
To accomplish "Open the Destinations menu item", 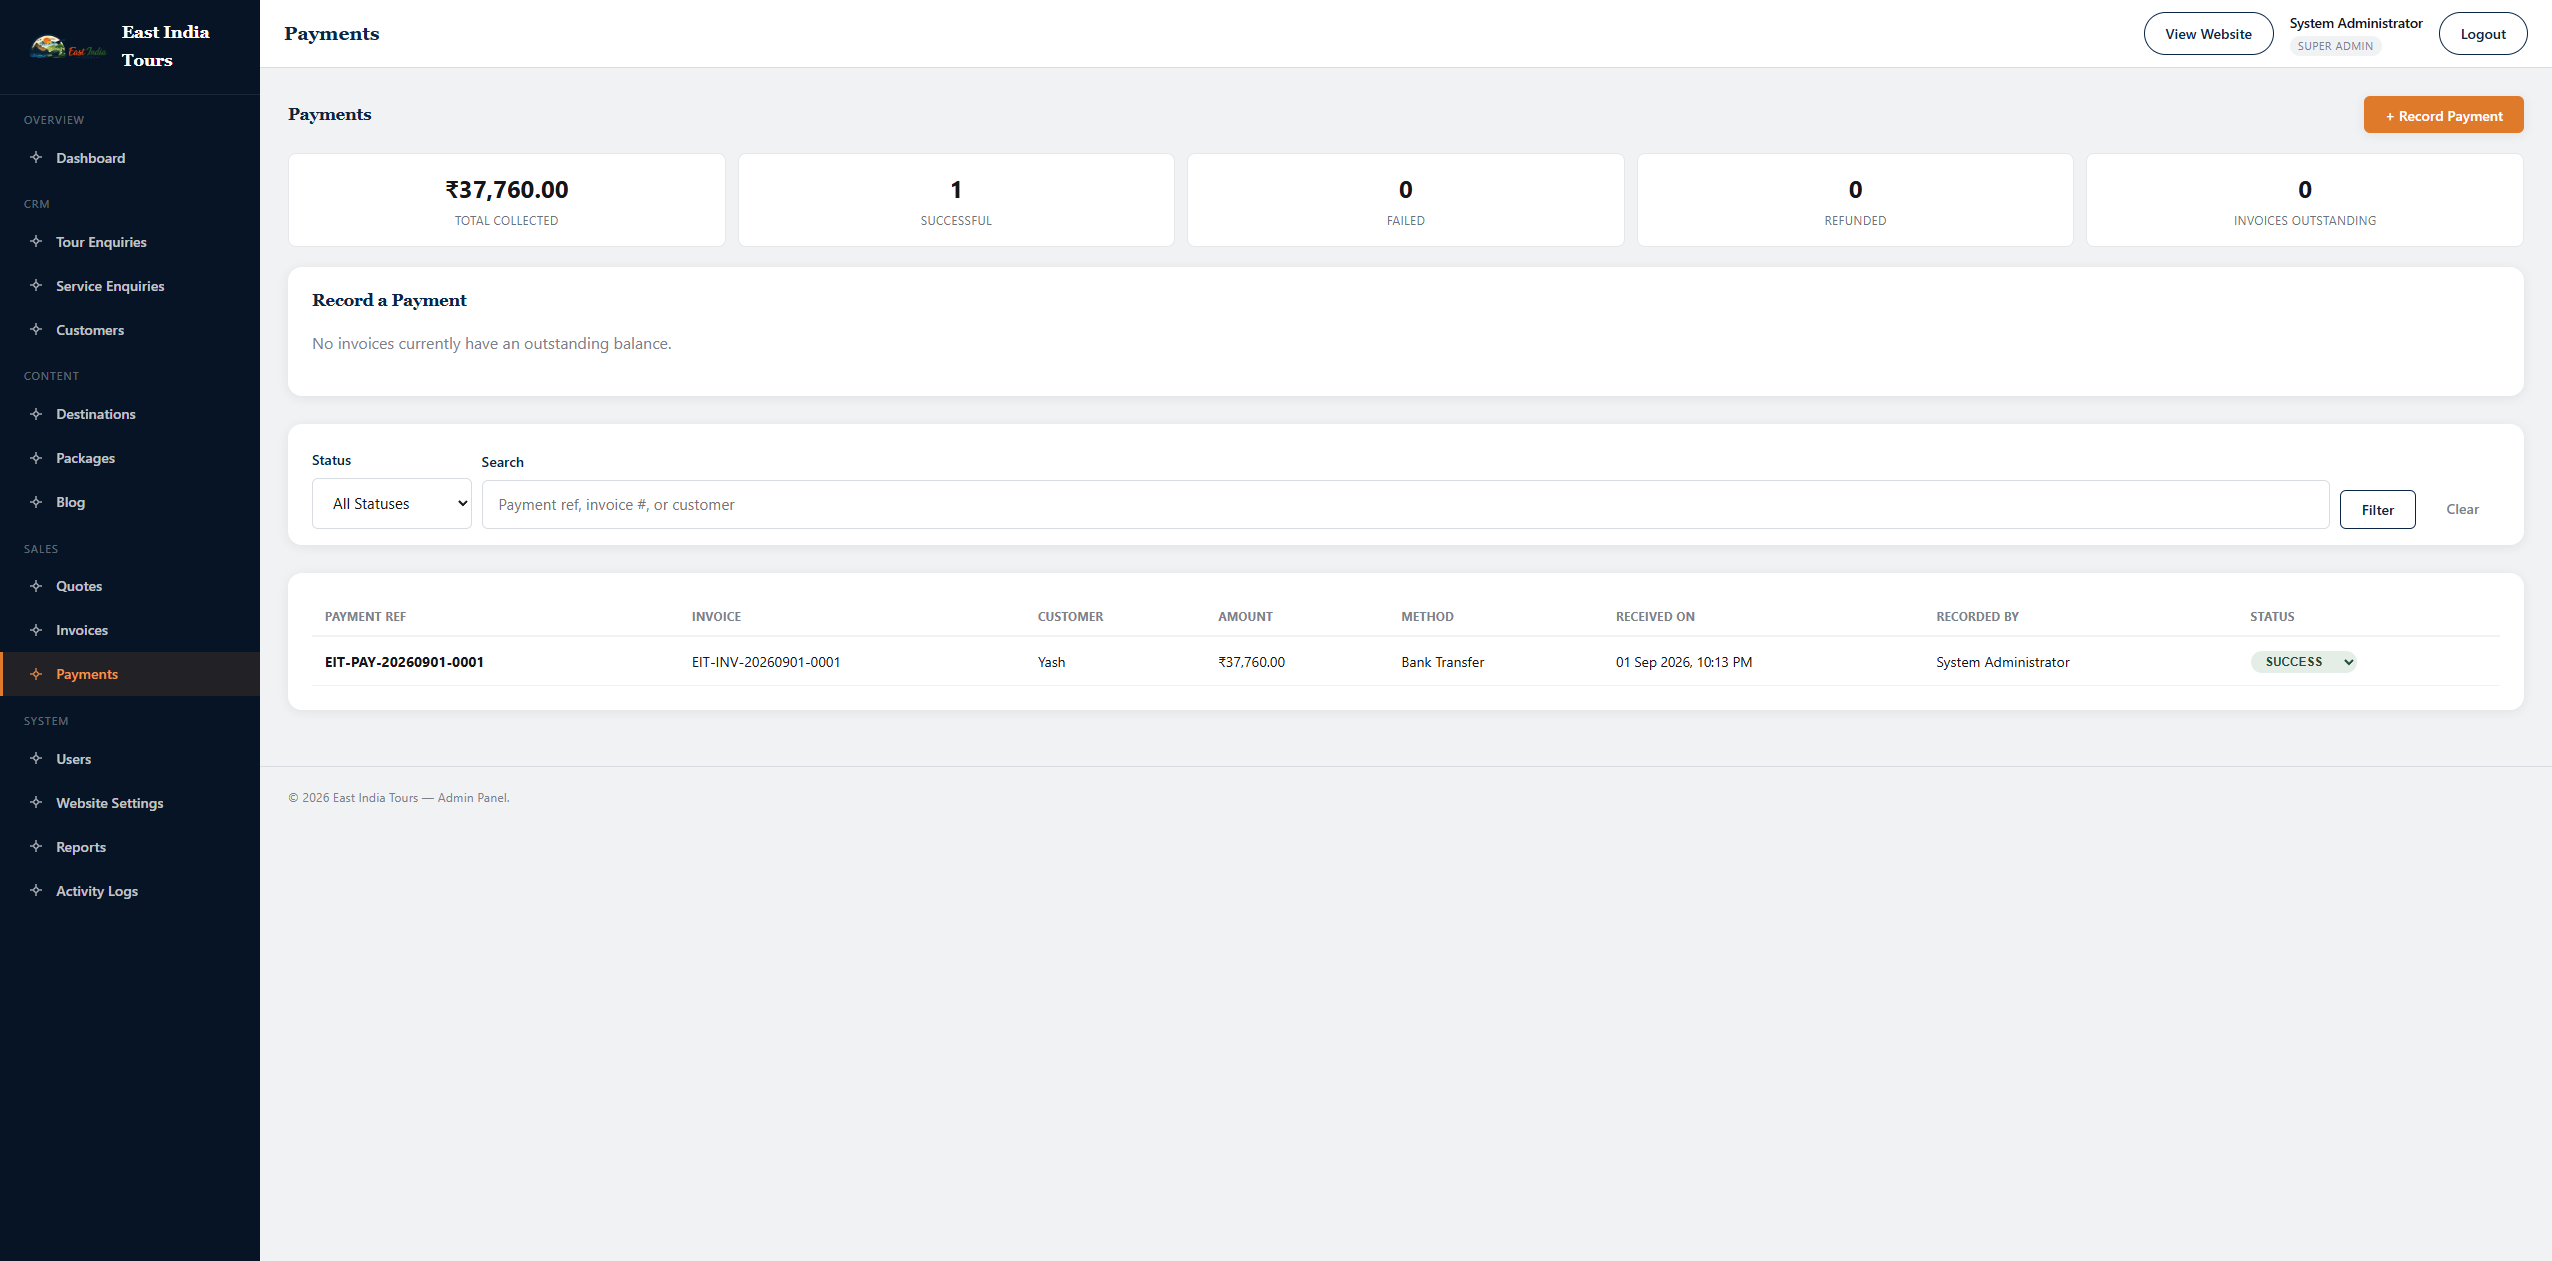I will point(130,414).
